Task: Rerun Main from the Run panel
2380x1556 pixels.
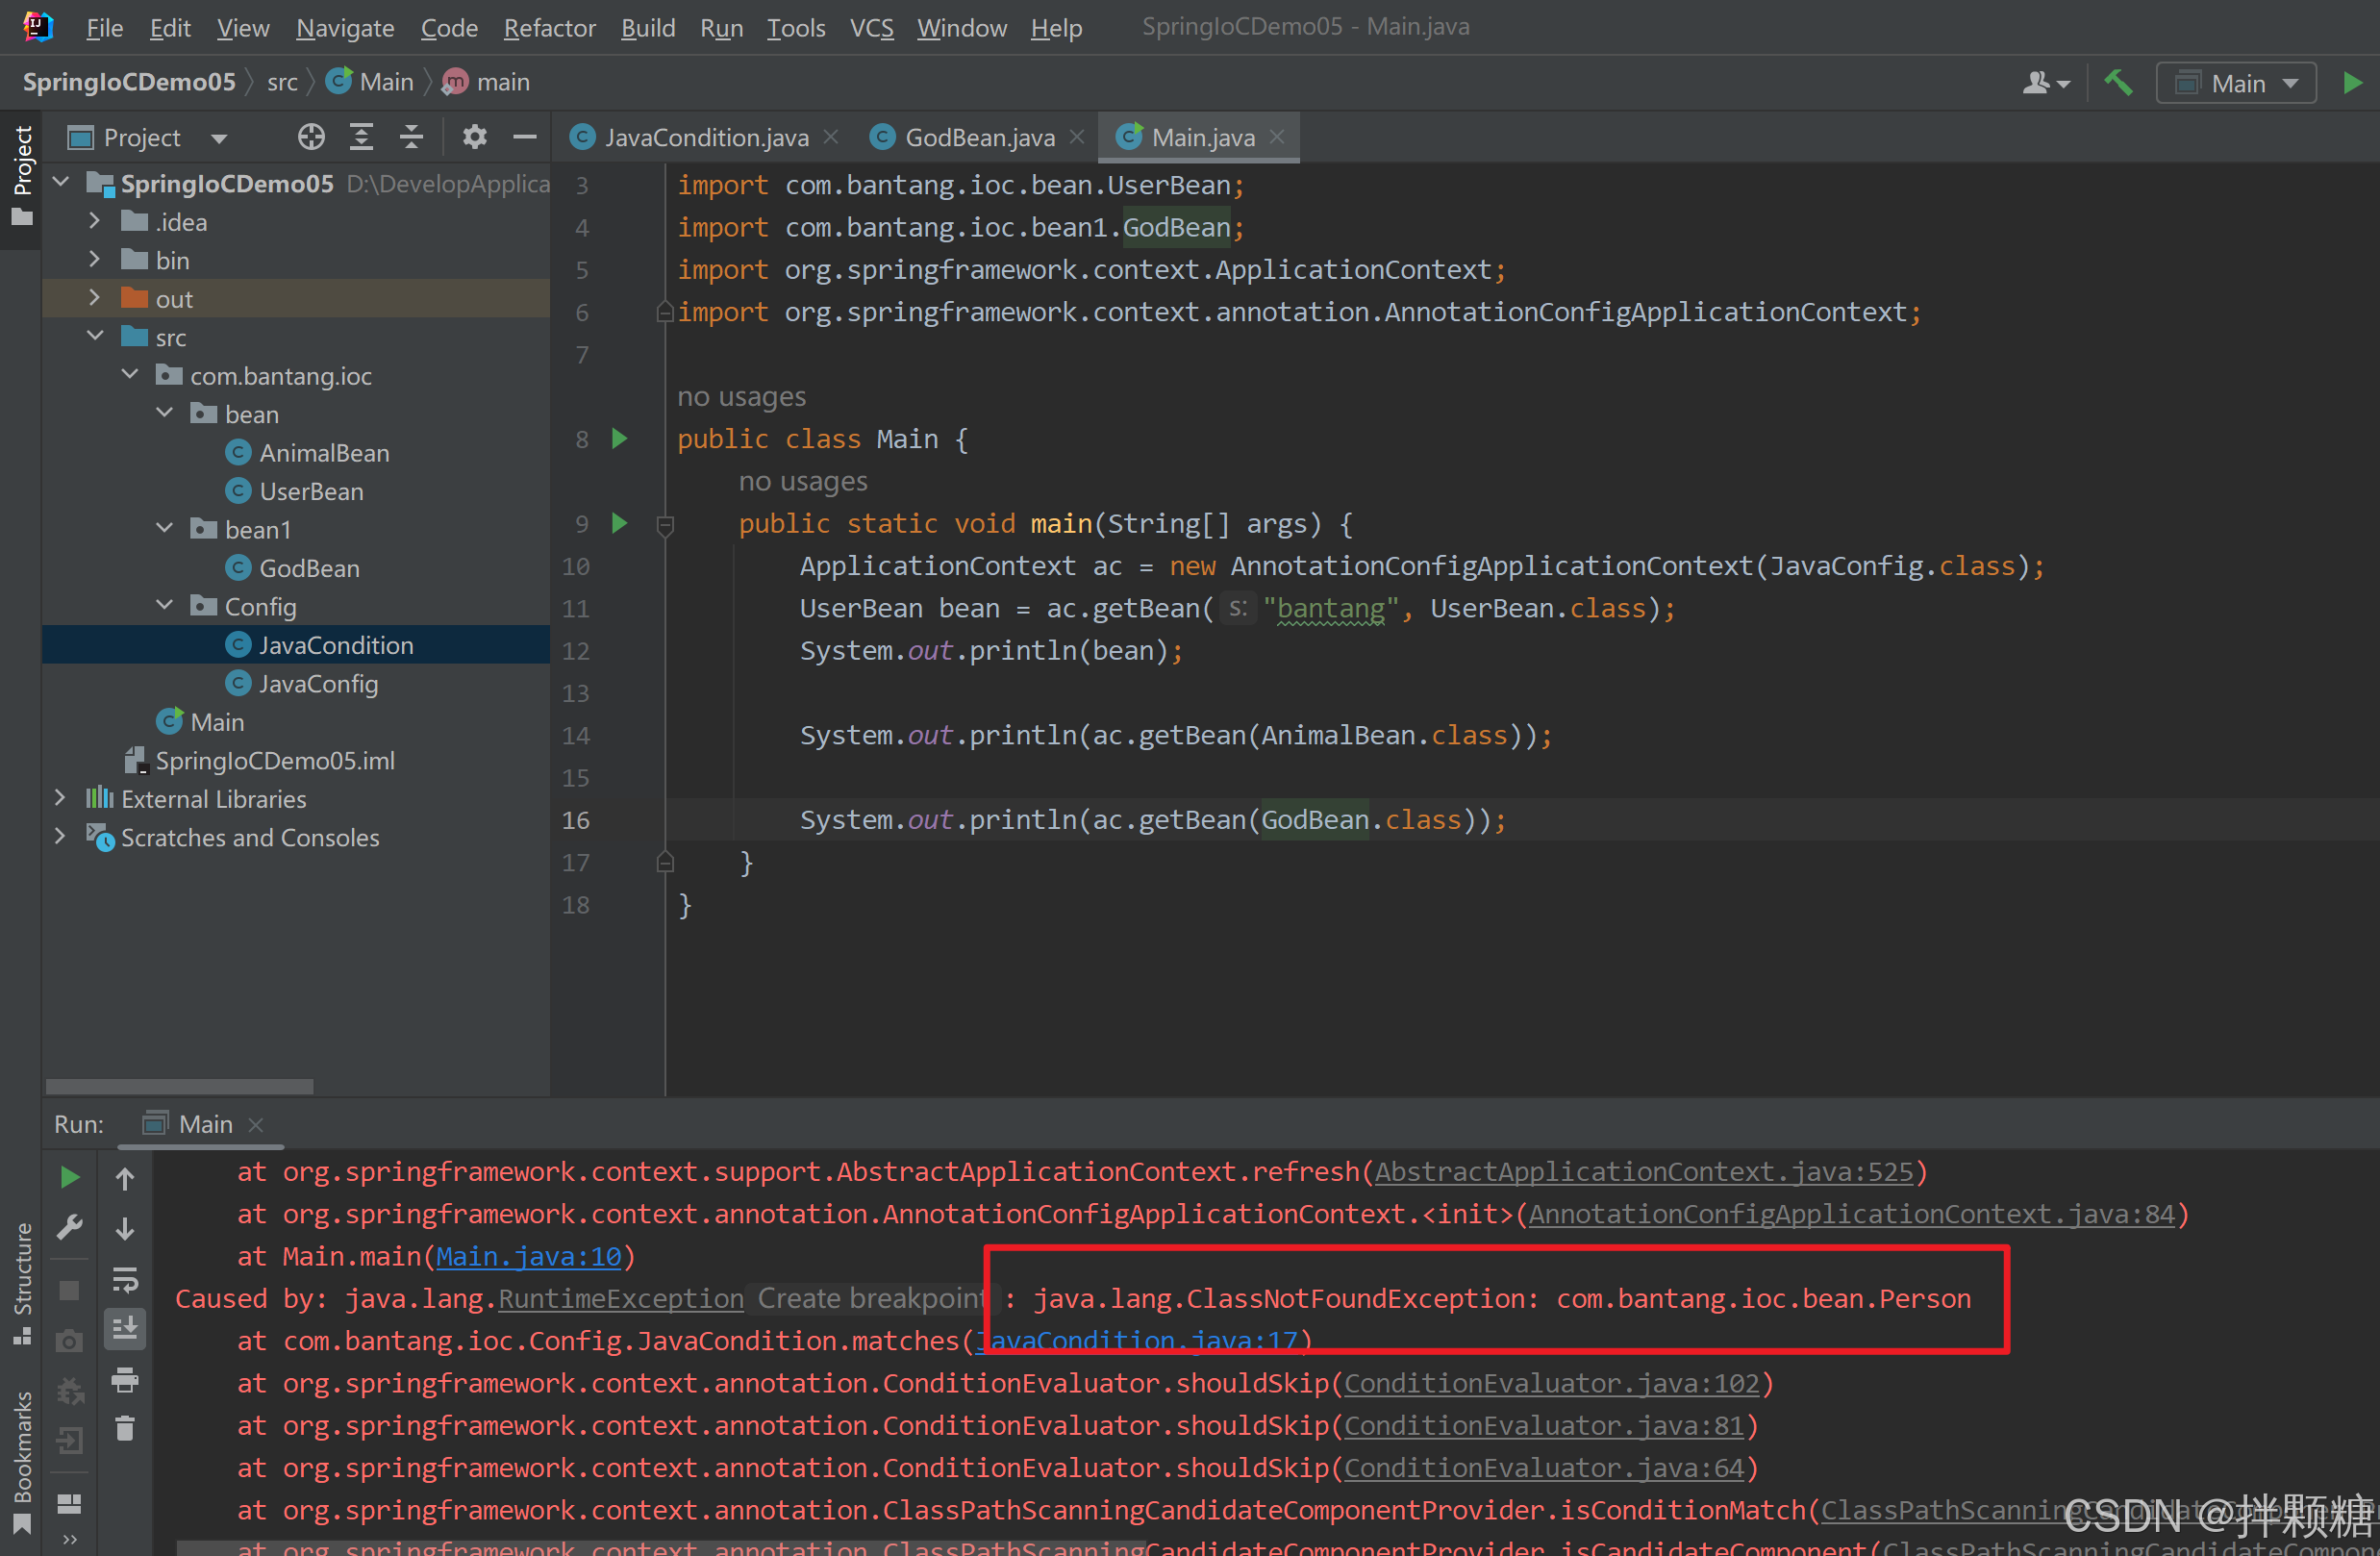Action: (69, 1178)
